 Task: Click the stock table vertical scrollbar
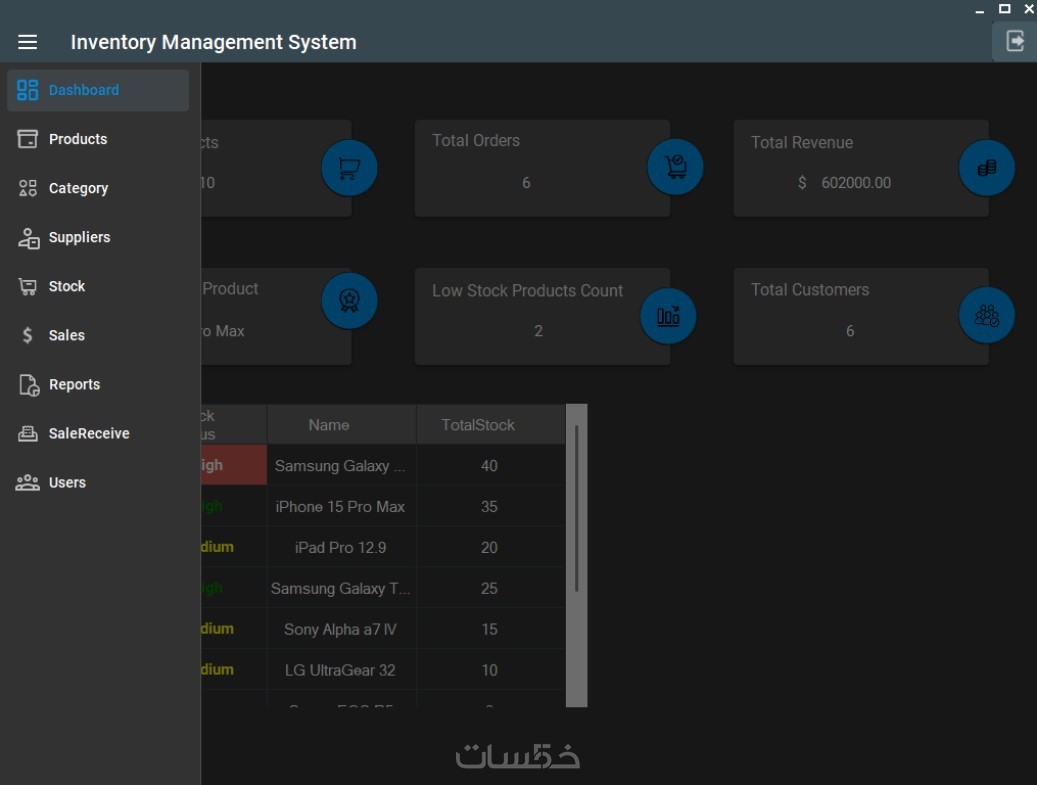click(x=577, y=509)
